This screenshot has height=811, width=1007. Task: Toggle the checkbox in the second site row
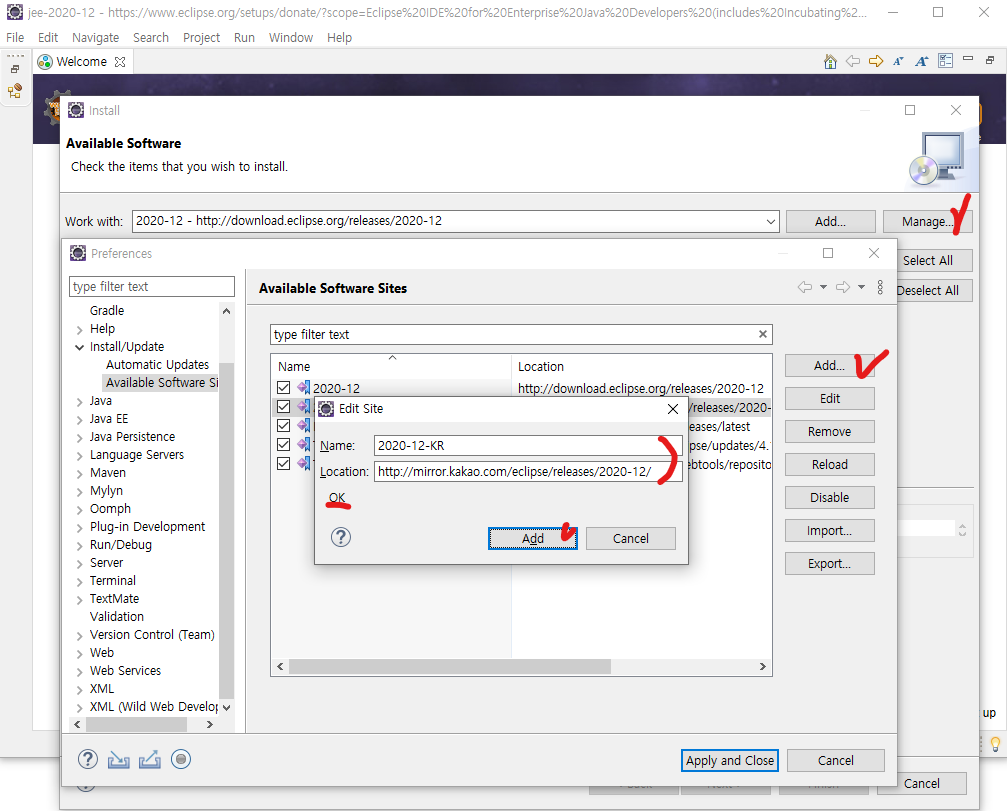[x=283, y=406]
